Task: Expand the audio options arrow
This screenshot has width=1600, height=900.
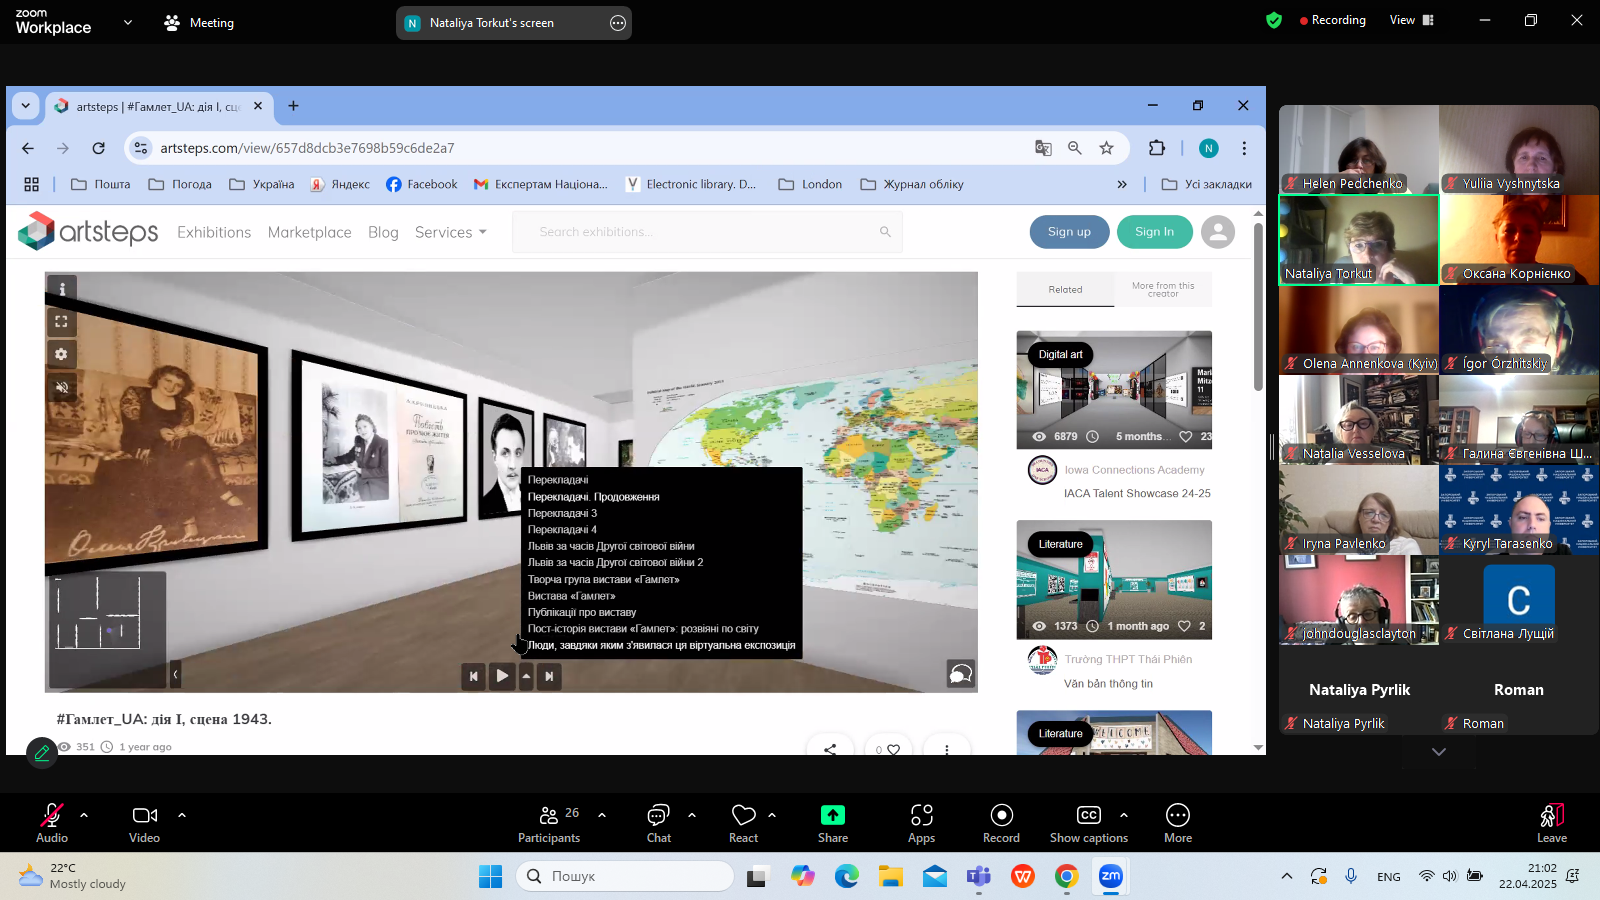Action: click(84, 815)
